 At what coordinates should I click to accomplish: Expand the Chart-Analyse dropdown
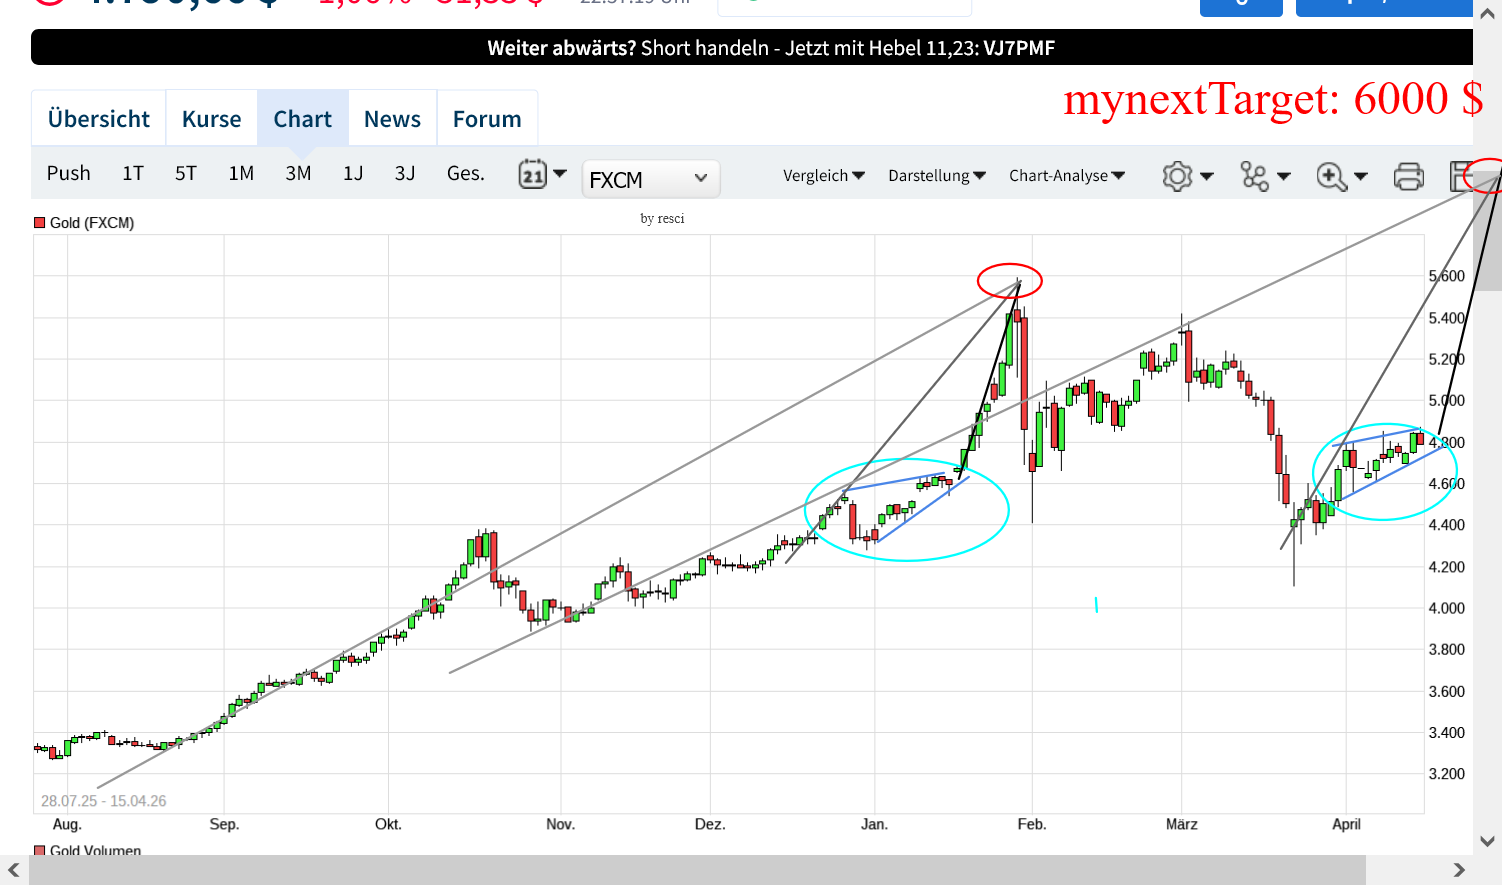click(x=1067, y=175)
